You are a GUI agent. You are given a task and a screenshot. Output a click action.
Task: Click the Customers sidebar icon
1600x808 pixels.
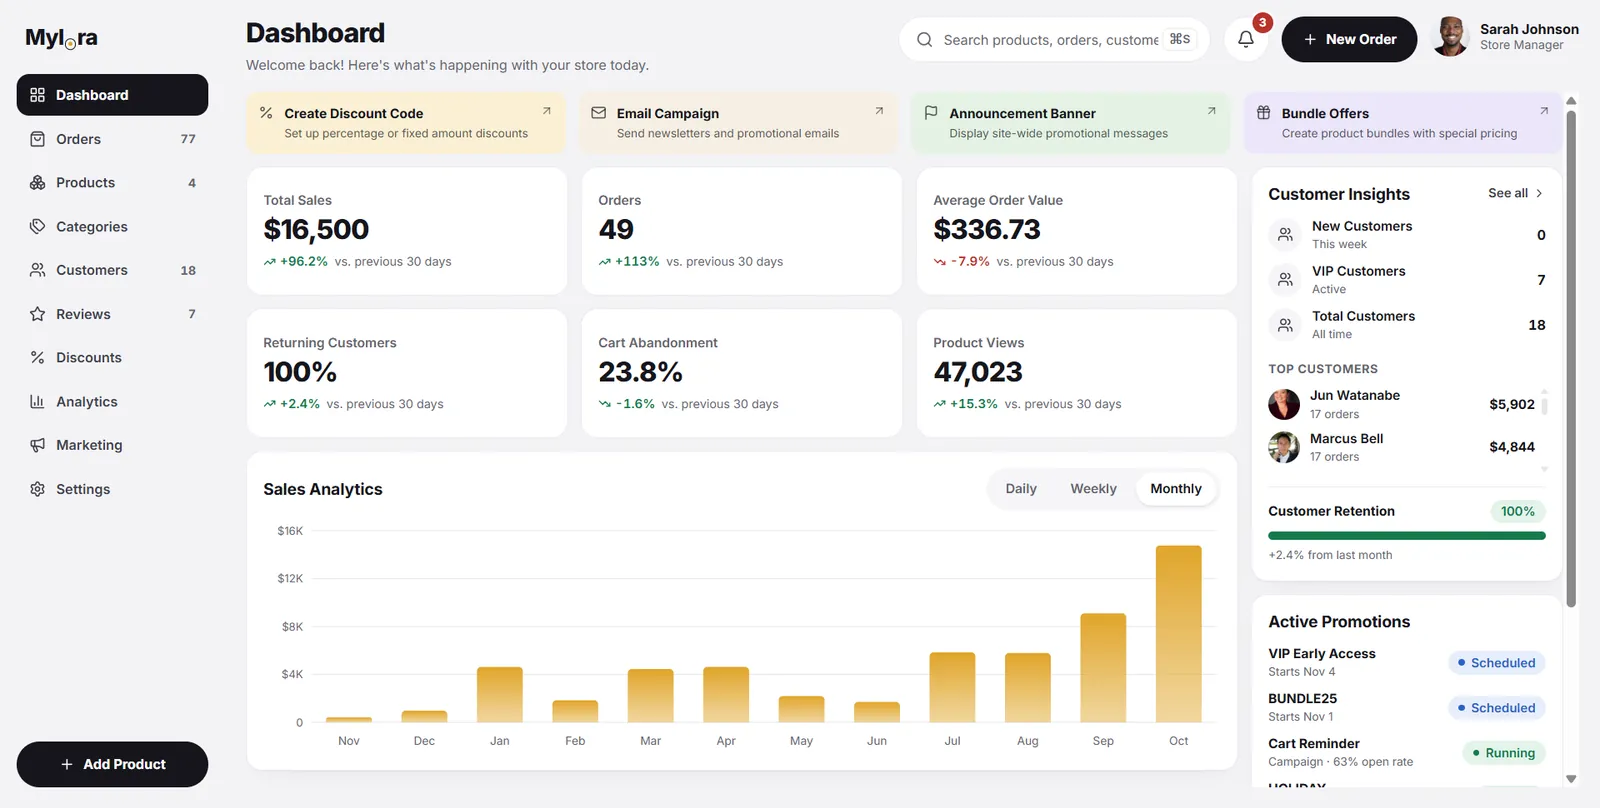pyautogui.click(x=37, y=270)
